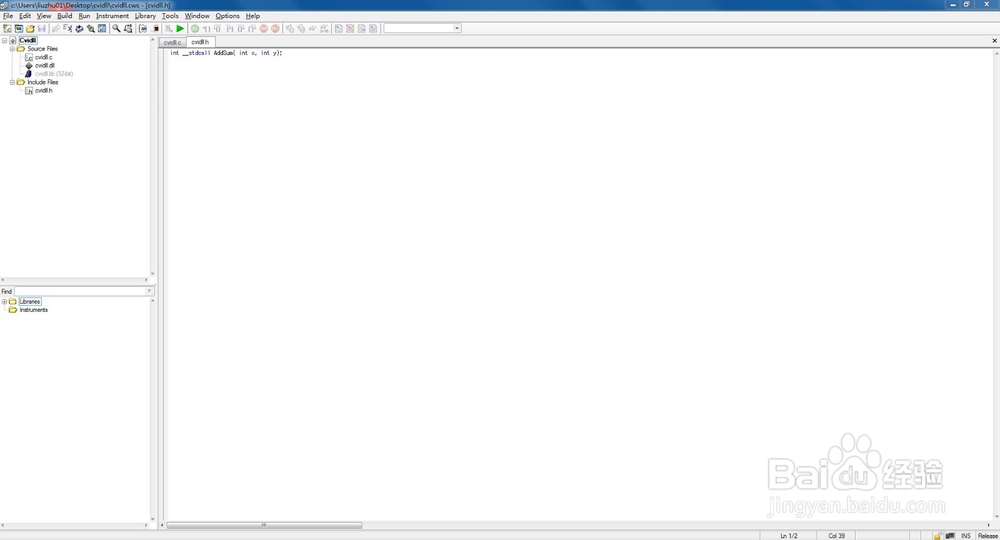The image size is (1000, 540).
Task: Click the Instruments tree item label
Action: click(x=34, y=310)
